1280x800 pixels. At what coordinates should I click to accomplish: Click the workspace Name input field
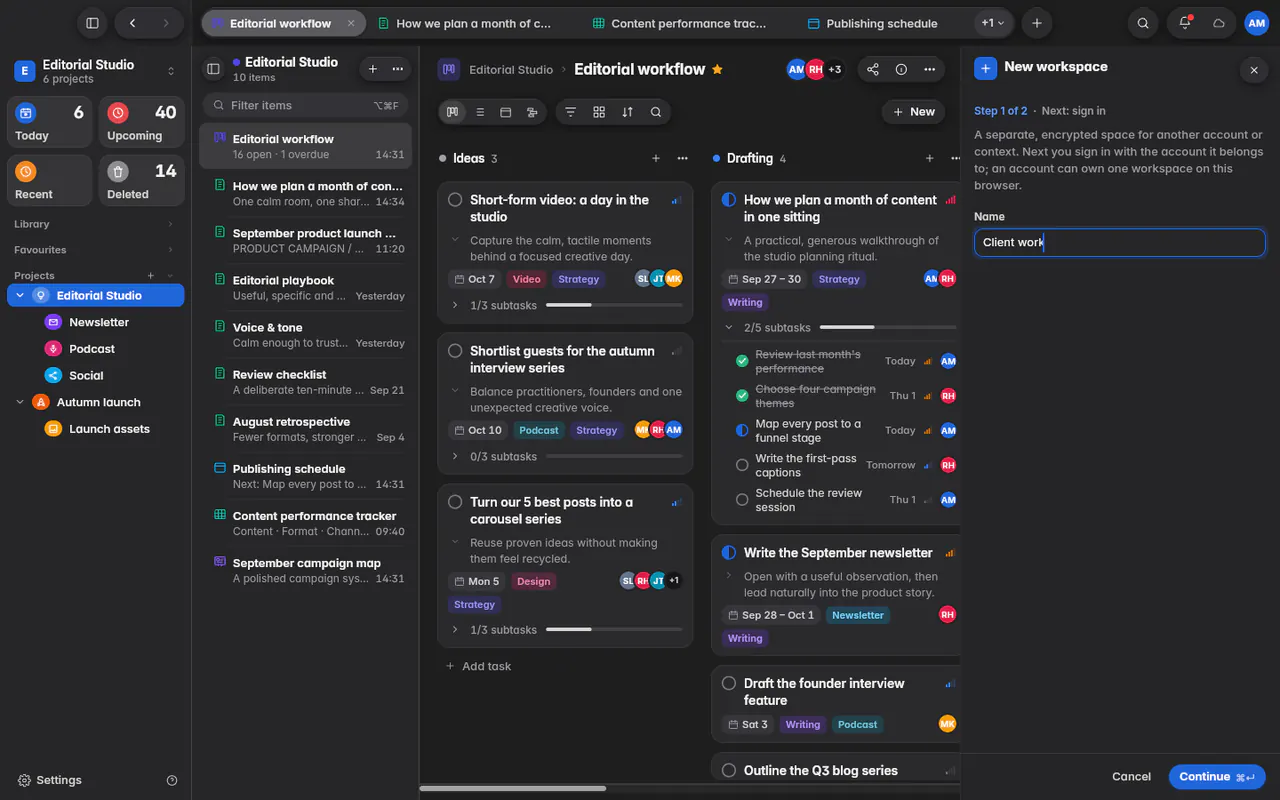pos(1120,242)
